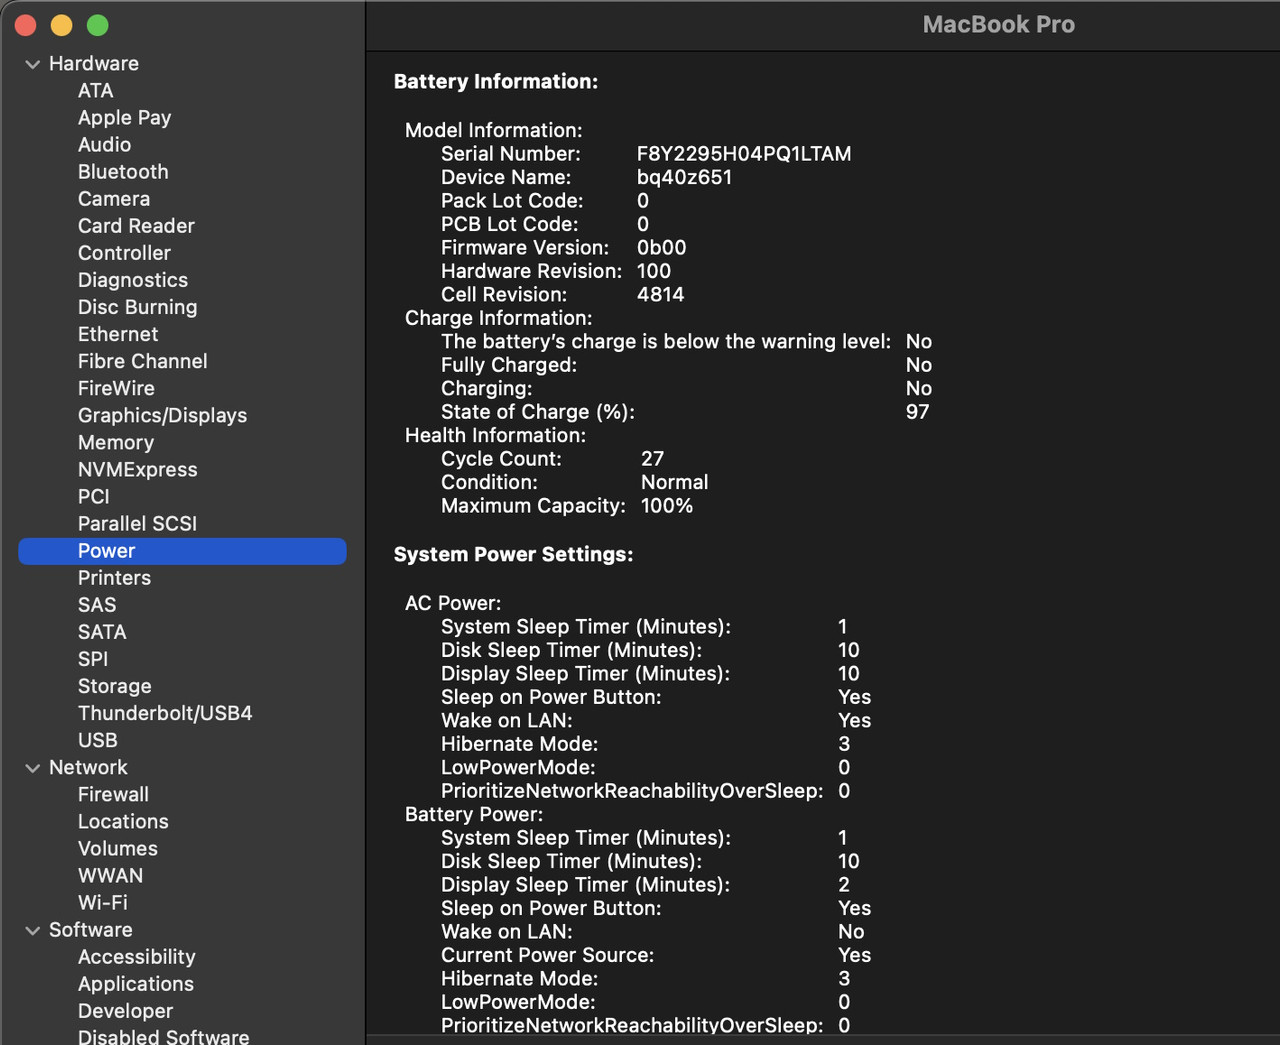Select Disabled Software in sidebar

point(163,1036)
